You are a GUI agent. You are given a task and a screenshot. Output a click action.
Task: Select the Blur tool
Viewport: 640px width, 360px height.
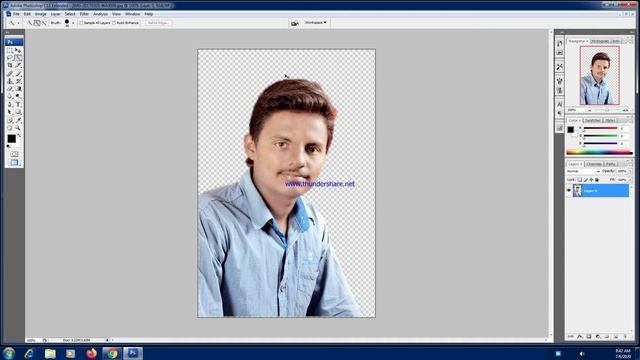[10, 96]
